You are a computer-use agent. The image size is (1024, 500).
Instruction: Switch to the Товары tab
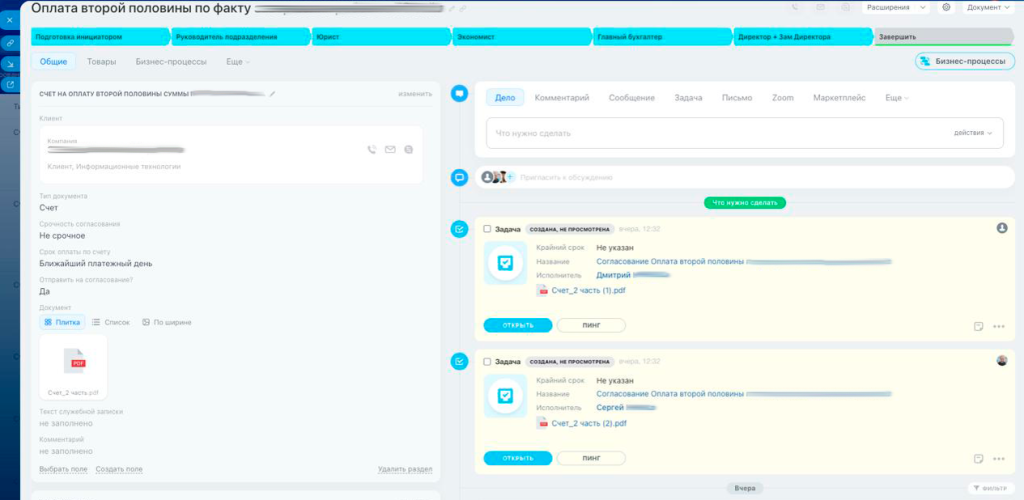point(101,62)
